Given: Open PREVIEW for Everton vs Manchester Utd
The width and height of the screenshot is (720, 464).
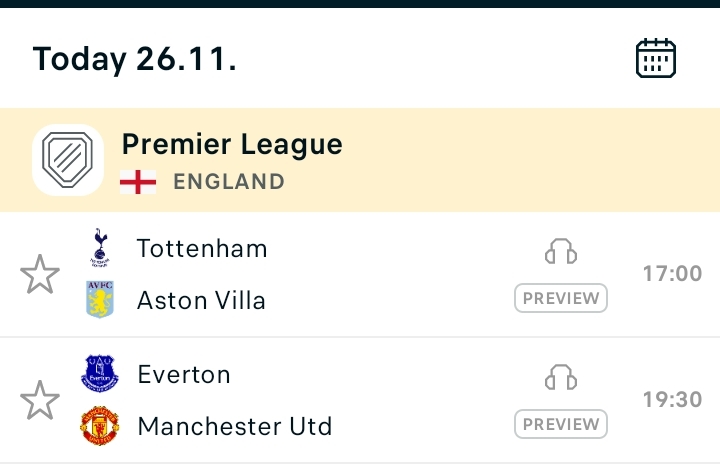Looking at the screenshot, I should point(561,424).
